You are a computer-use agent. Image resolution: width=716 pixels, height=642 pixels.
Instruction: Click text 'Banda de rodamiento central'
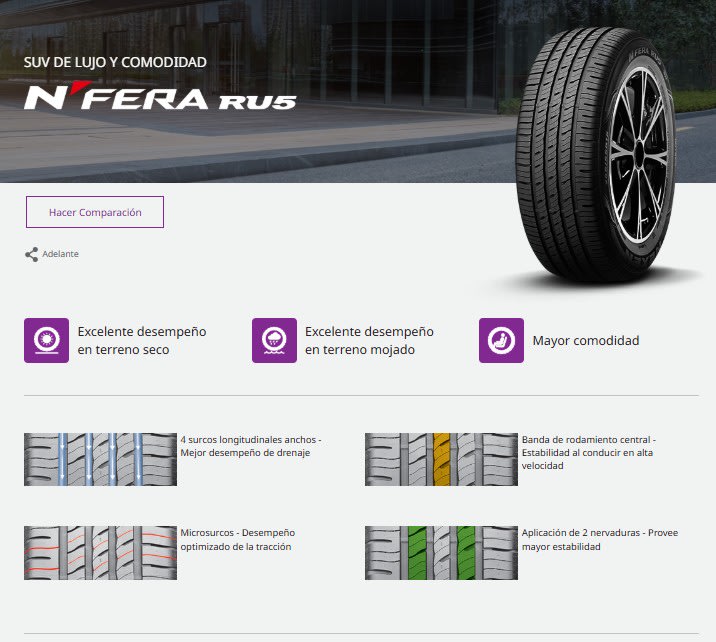pyautogui.click(x=586, y=440)
